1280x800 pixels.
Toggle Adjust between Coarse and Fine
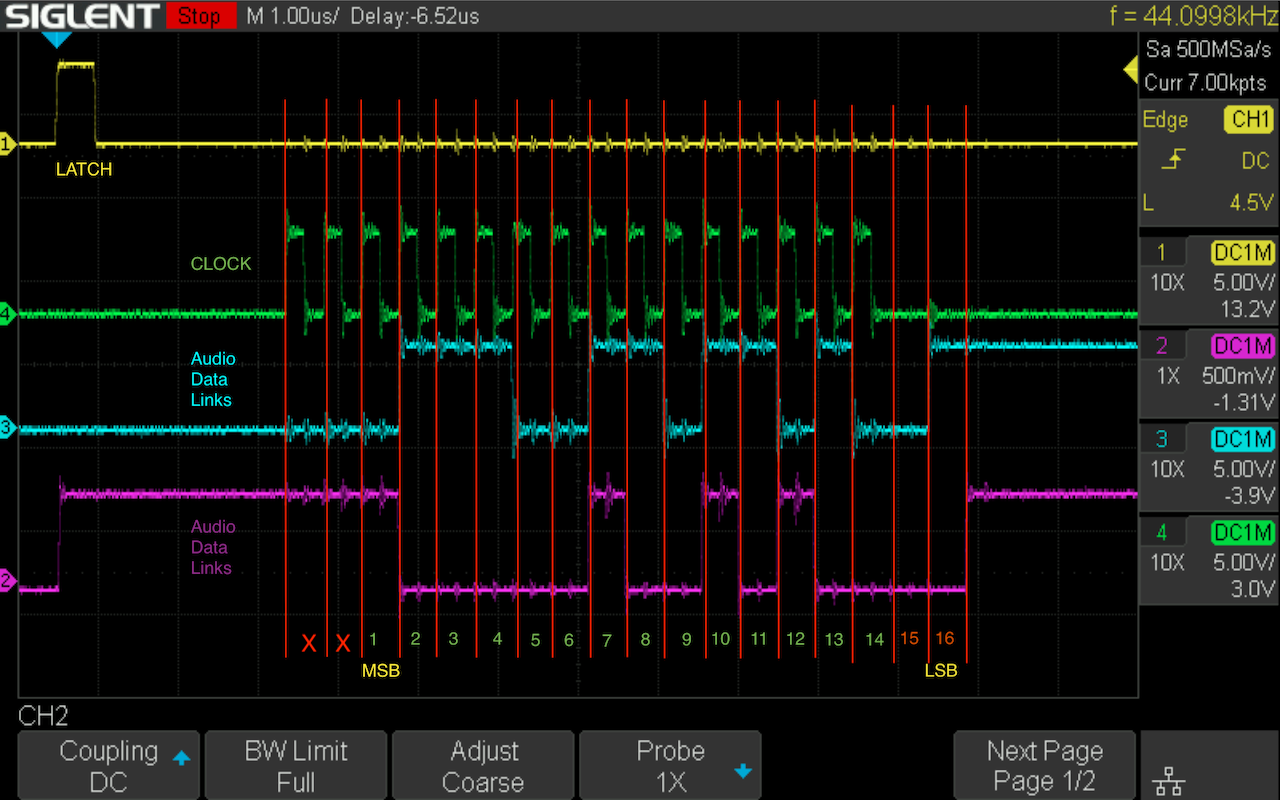(x=483, y=766)
